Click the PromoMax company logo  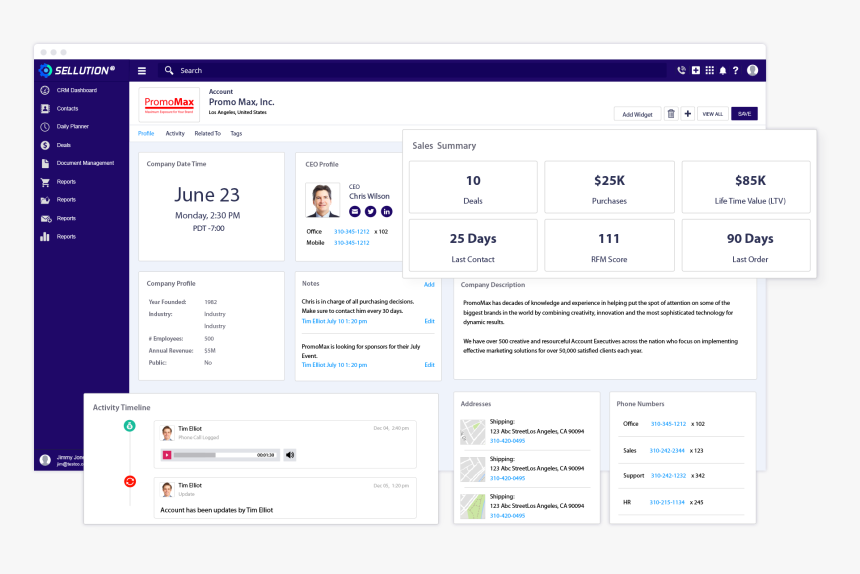(169, 104)
